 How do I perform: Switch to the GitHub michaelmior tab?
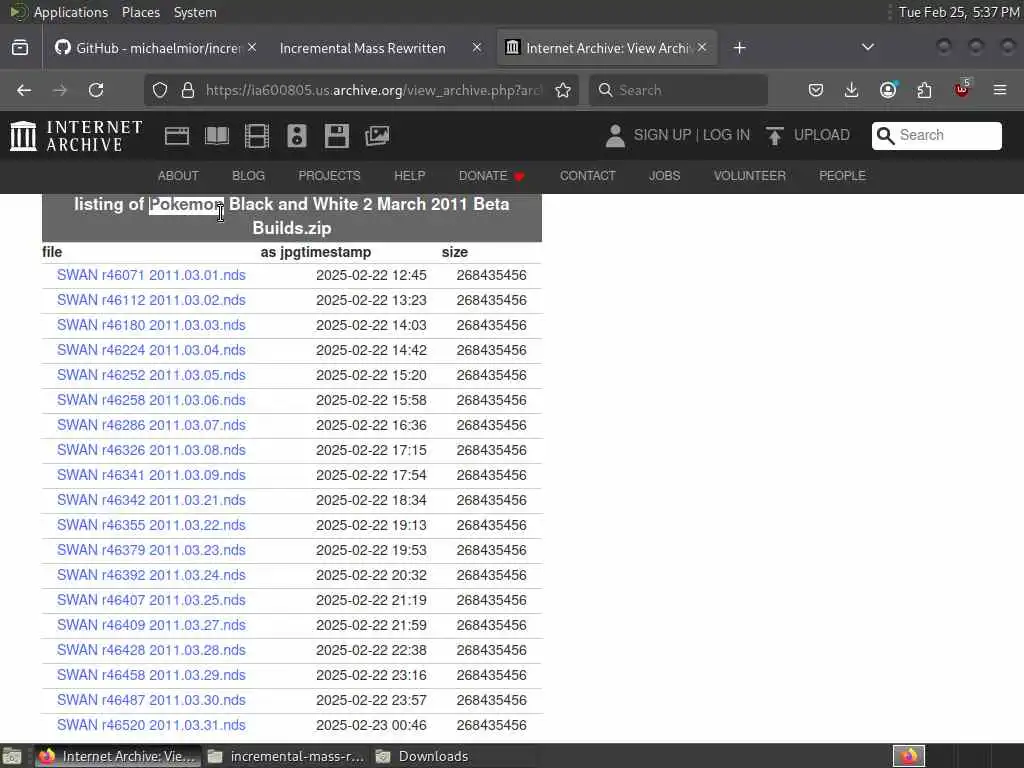coord(155,48)
